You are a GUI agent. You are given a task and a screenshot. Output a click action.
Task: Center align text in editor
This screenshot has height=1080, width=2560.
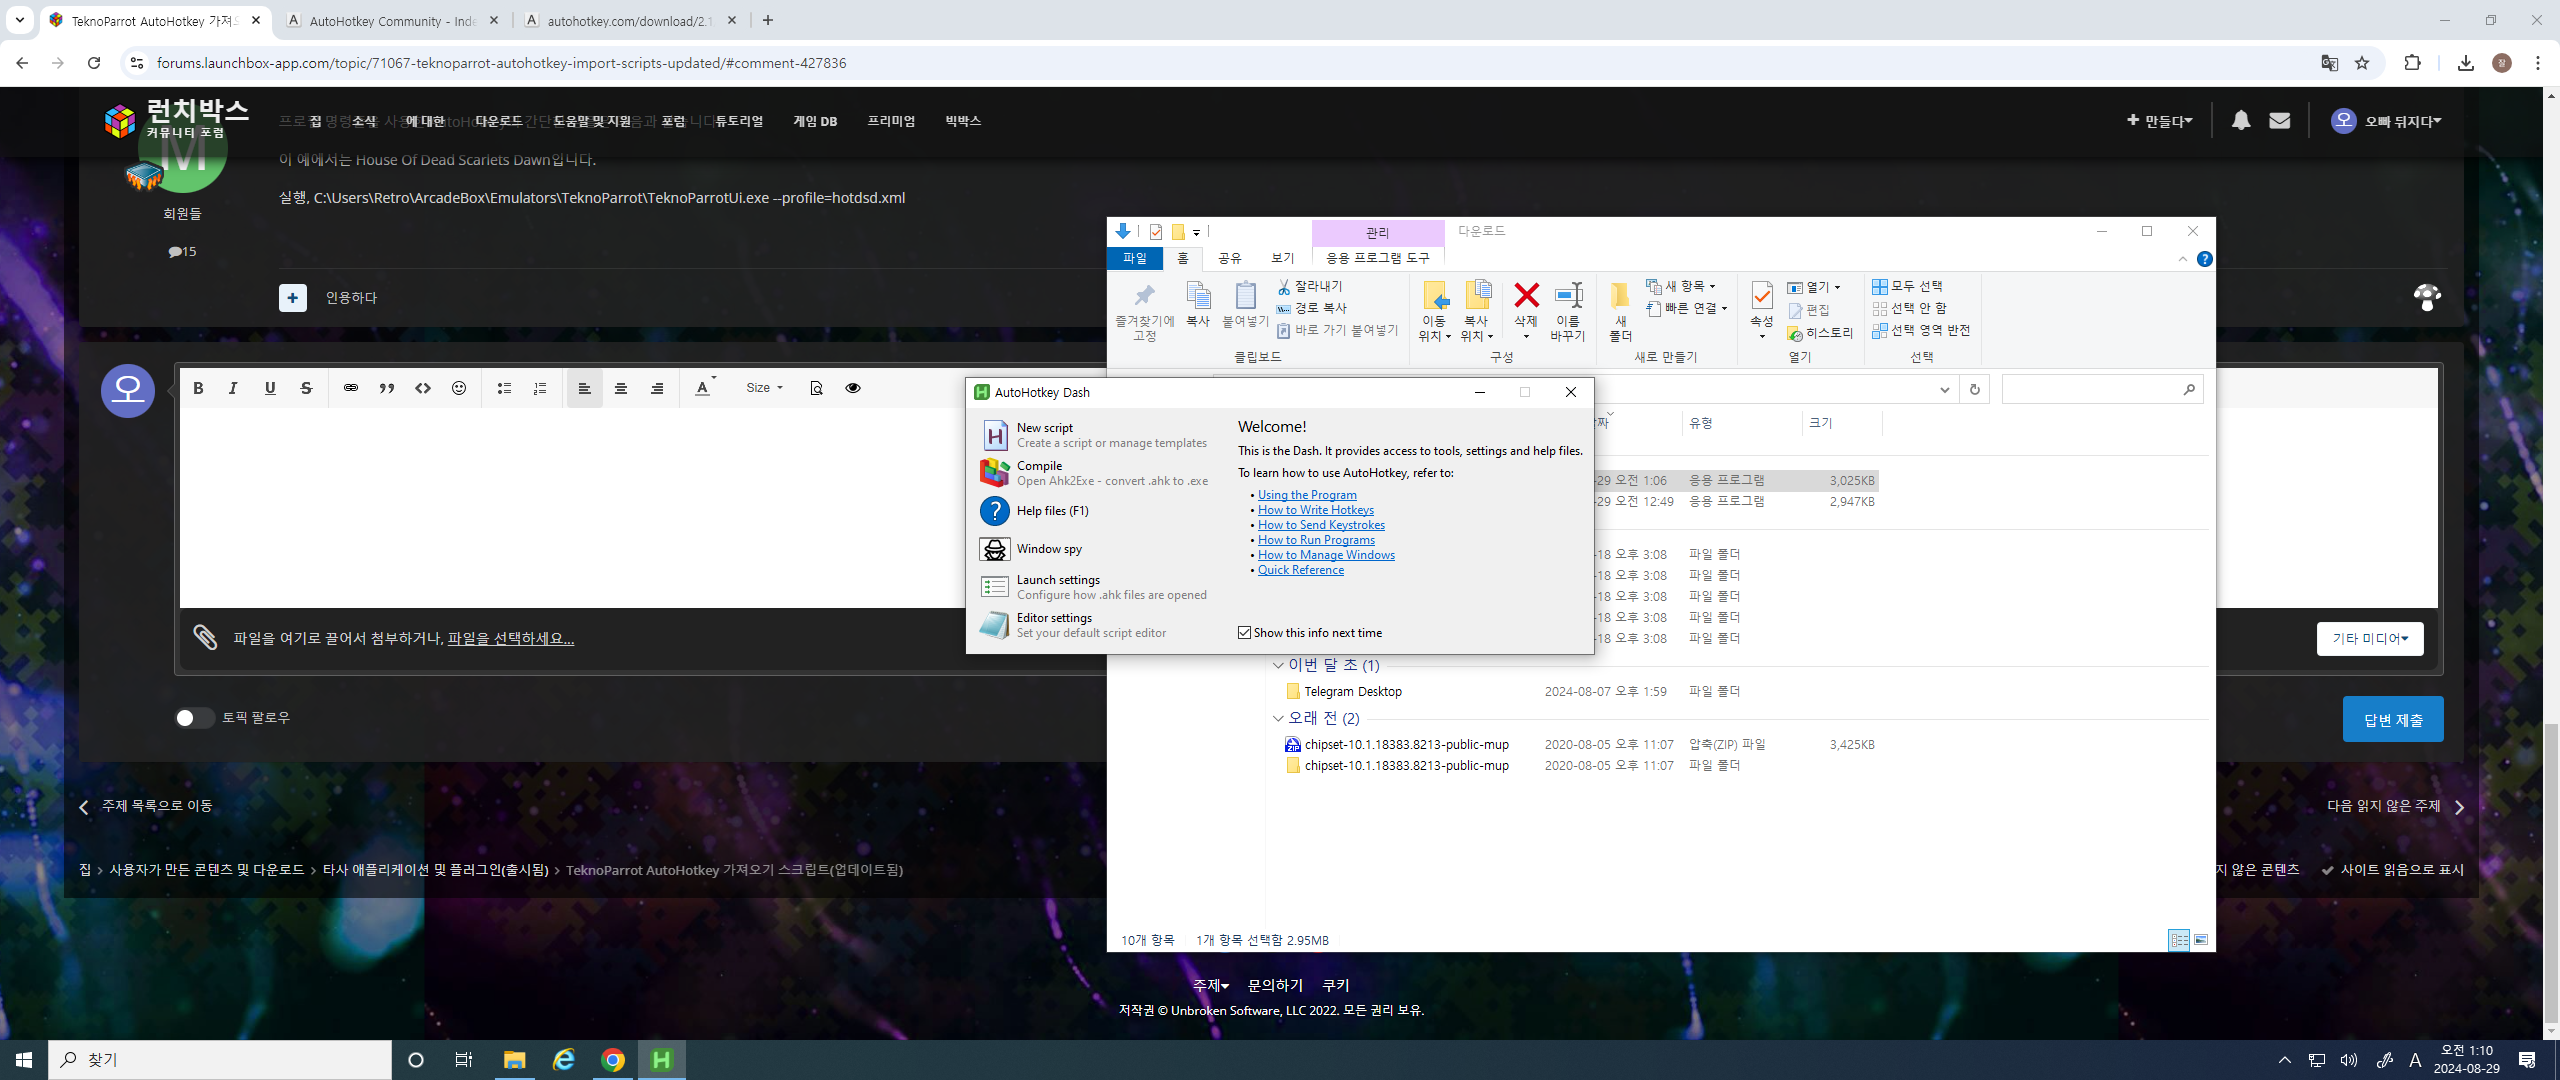(x=621, y=388)
